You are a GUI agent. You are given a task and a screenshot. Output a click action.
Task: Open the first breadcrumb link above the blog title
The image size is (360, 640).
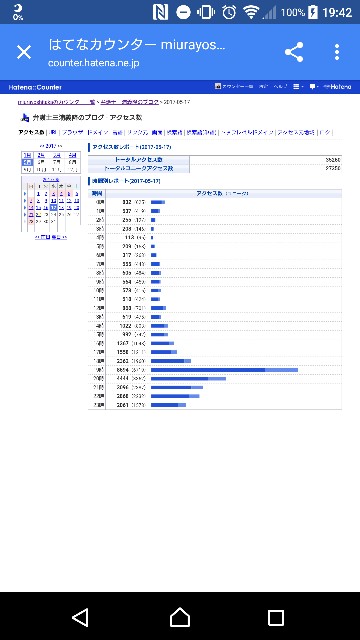click(x=56, y=102)
